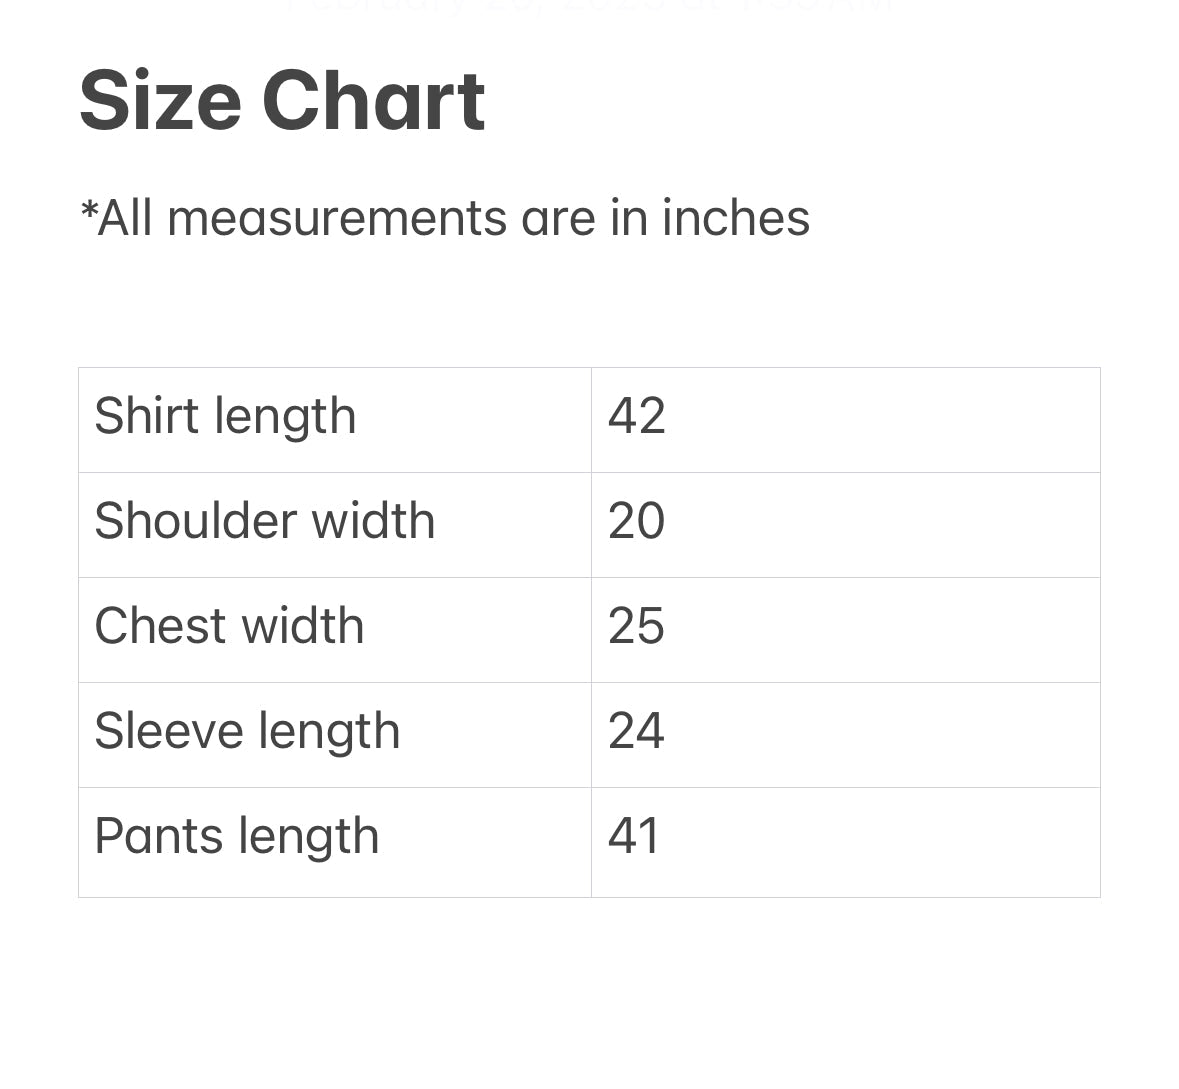This screenshot has height=1089, width=1179.
Task: Select the Pants length value 41
Action: 634,836
